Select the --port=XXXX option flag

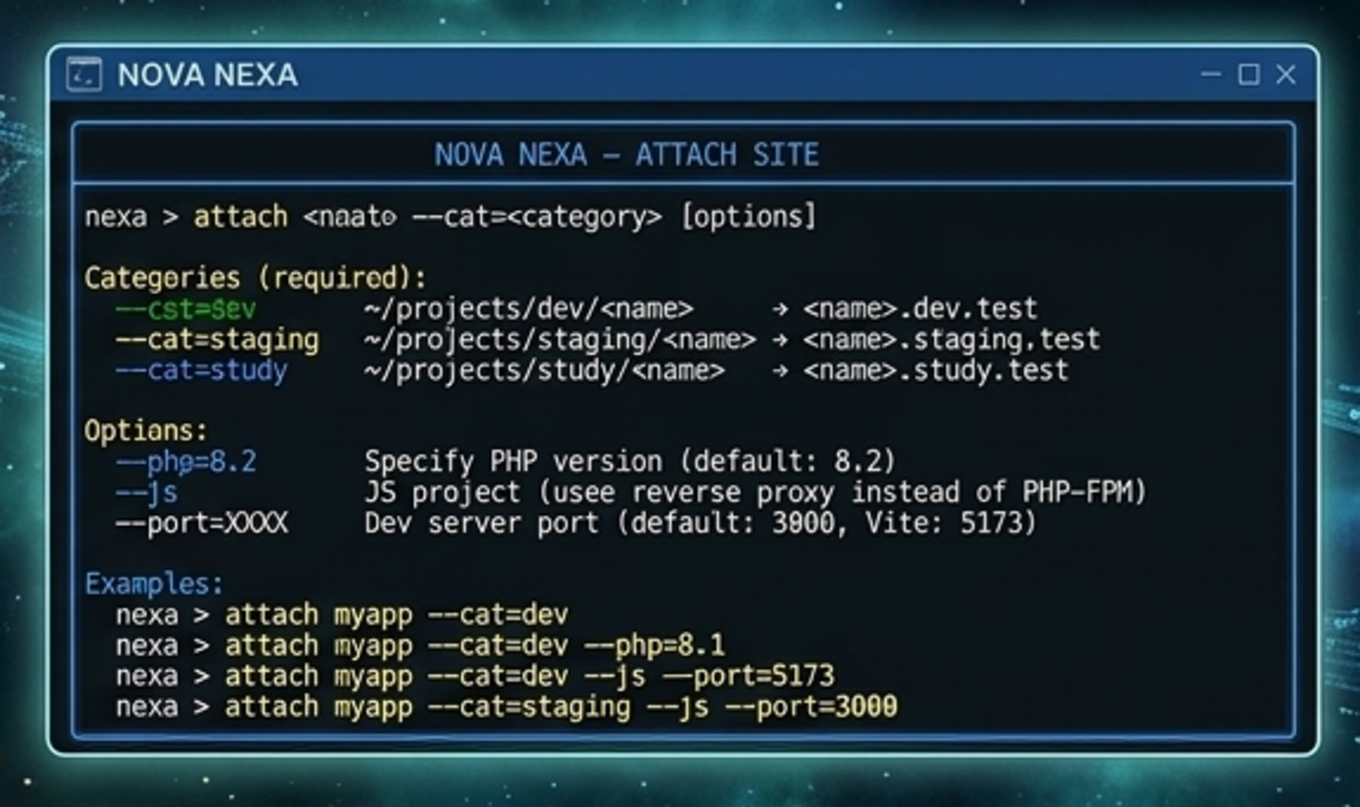click(201, 523)
